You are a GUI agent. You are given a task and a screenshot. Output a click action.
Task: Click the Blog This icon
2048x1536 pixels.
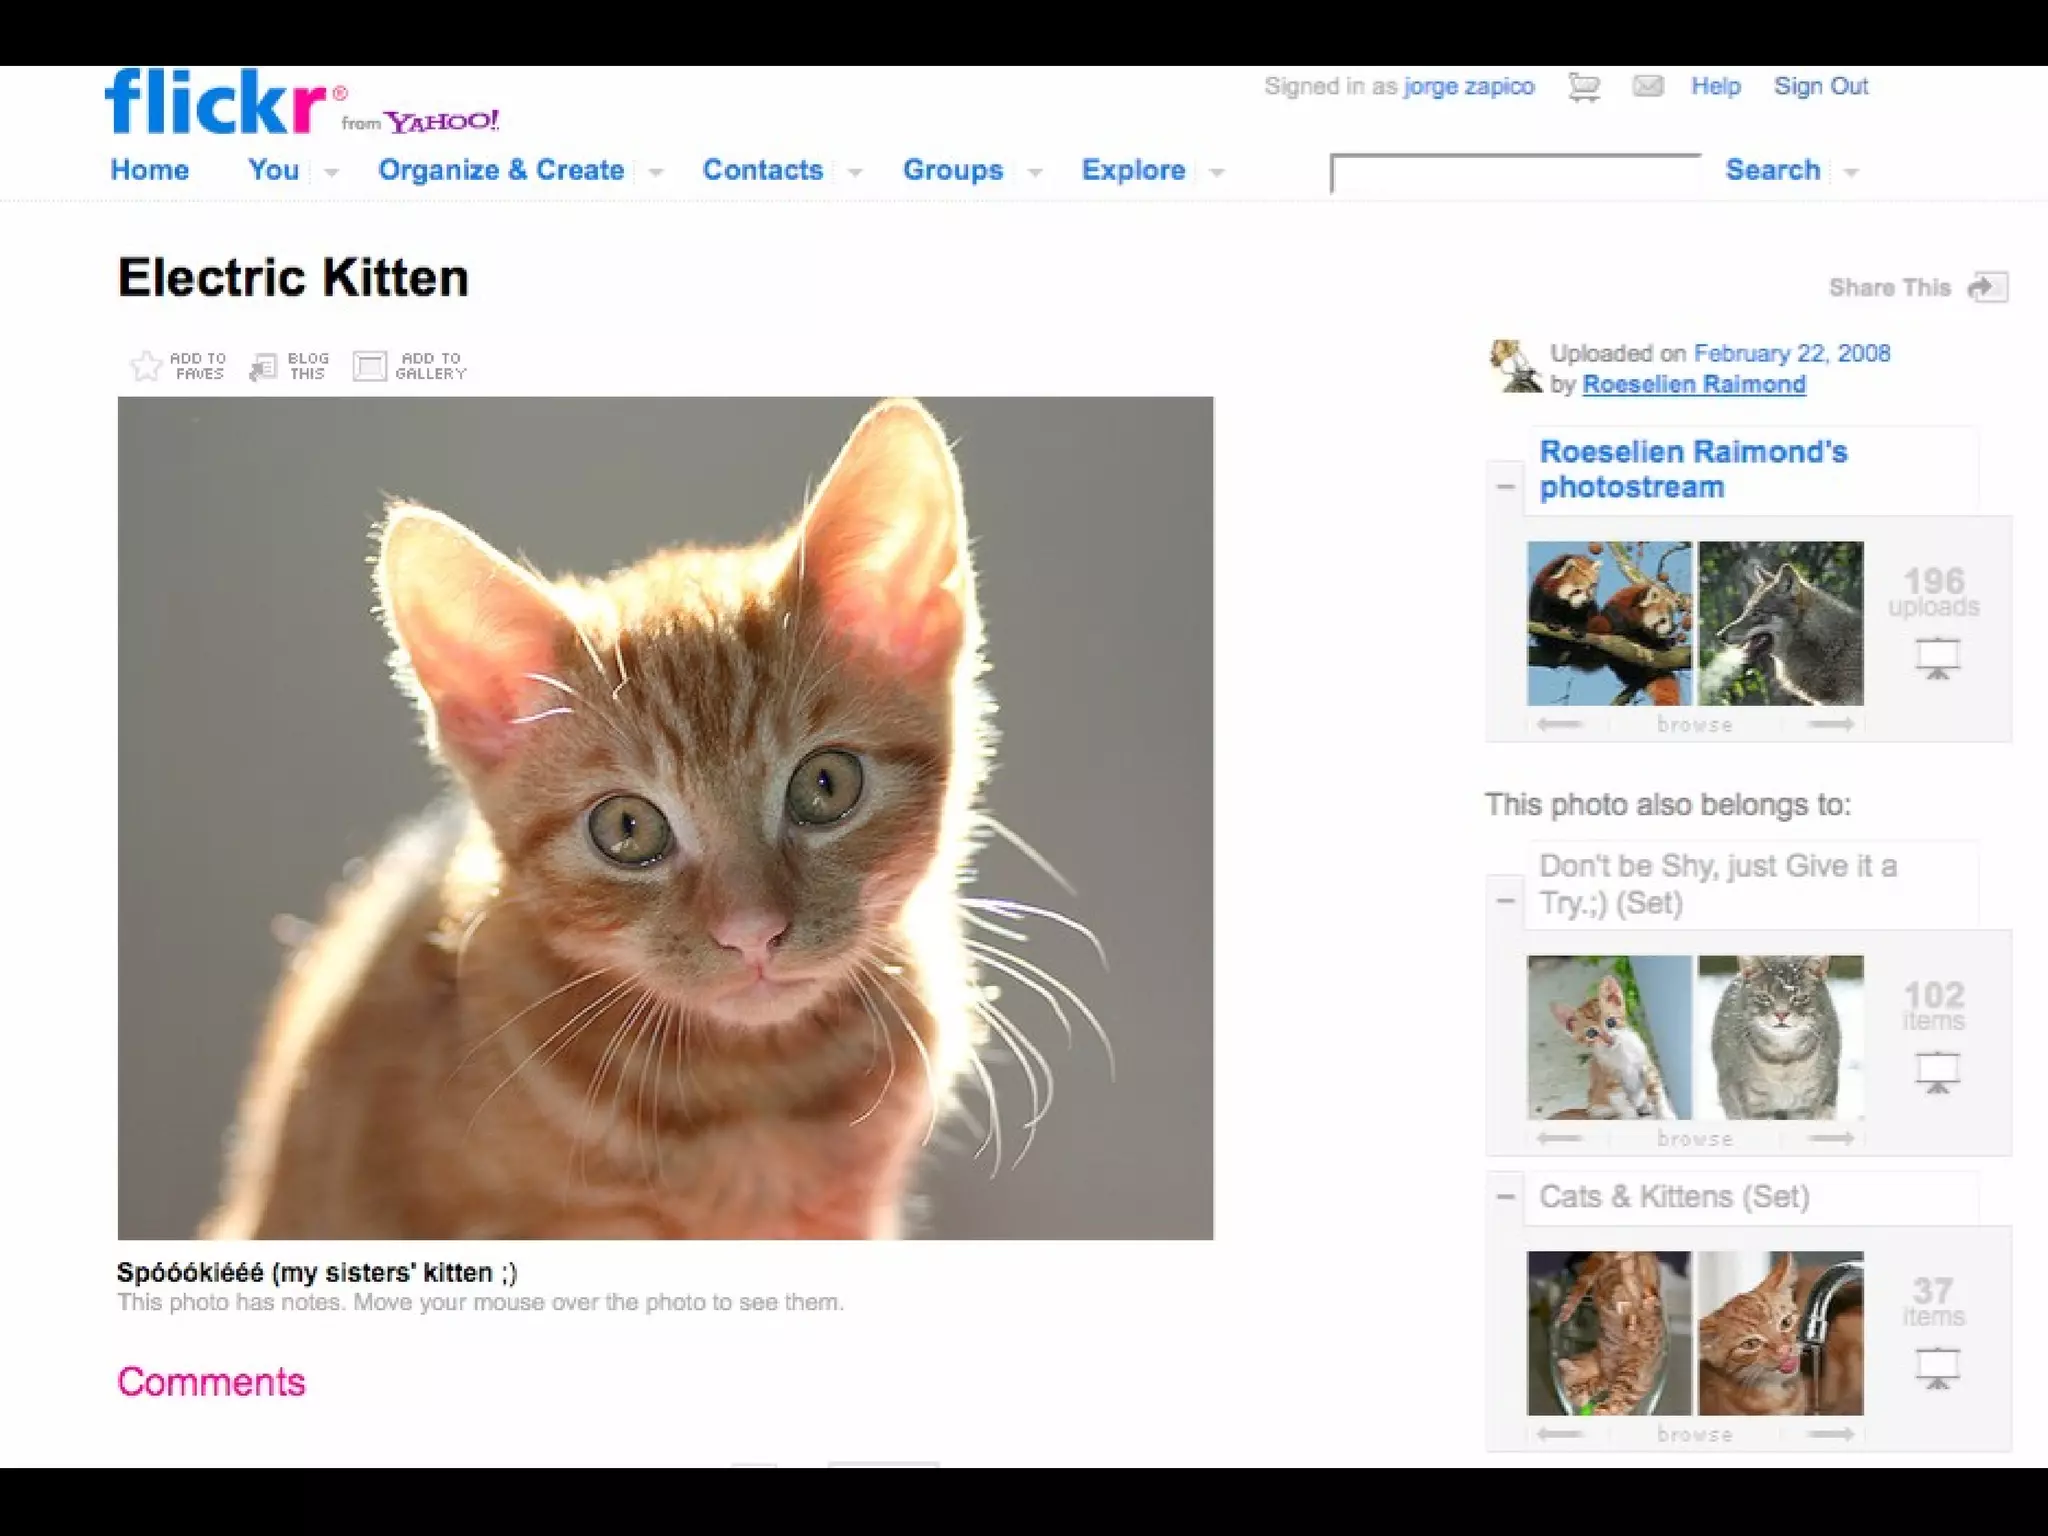click(263, 367)
